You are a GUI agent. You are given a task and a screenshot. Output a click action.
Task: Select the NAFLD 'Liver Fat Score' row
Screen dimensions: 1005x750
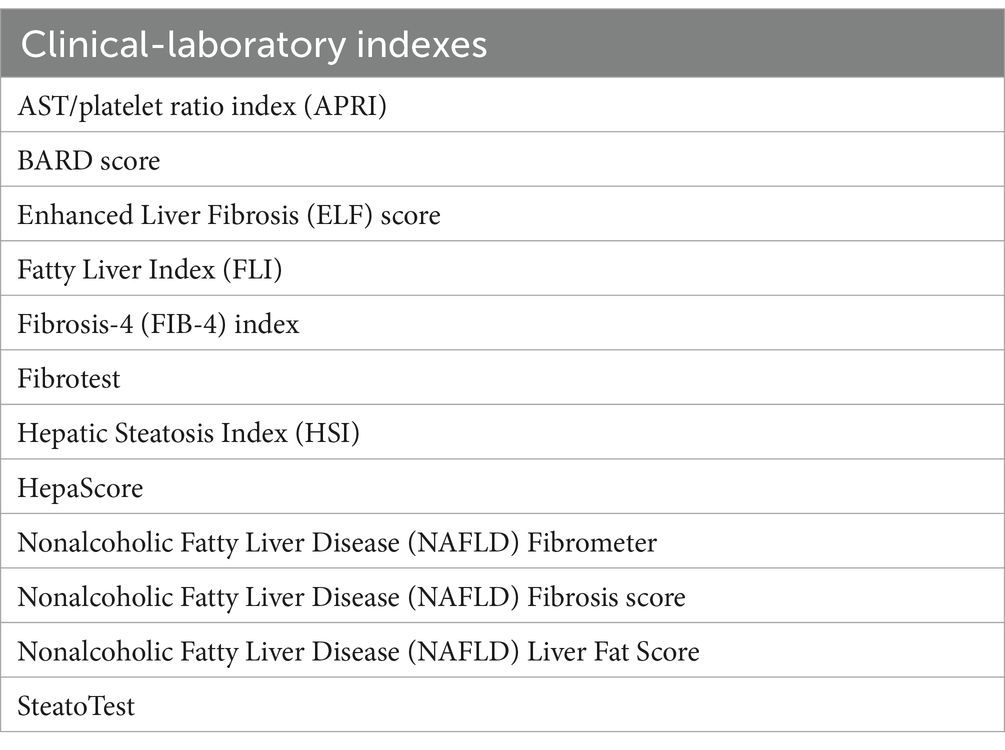click(x=502, y=650)
